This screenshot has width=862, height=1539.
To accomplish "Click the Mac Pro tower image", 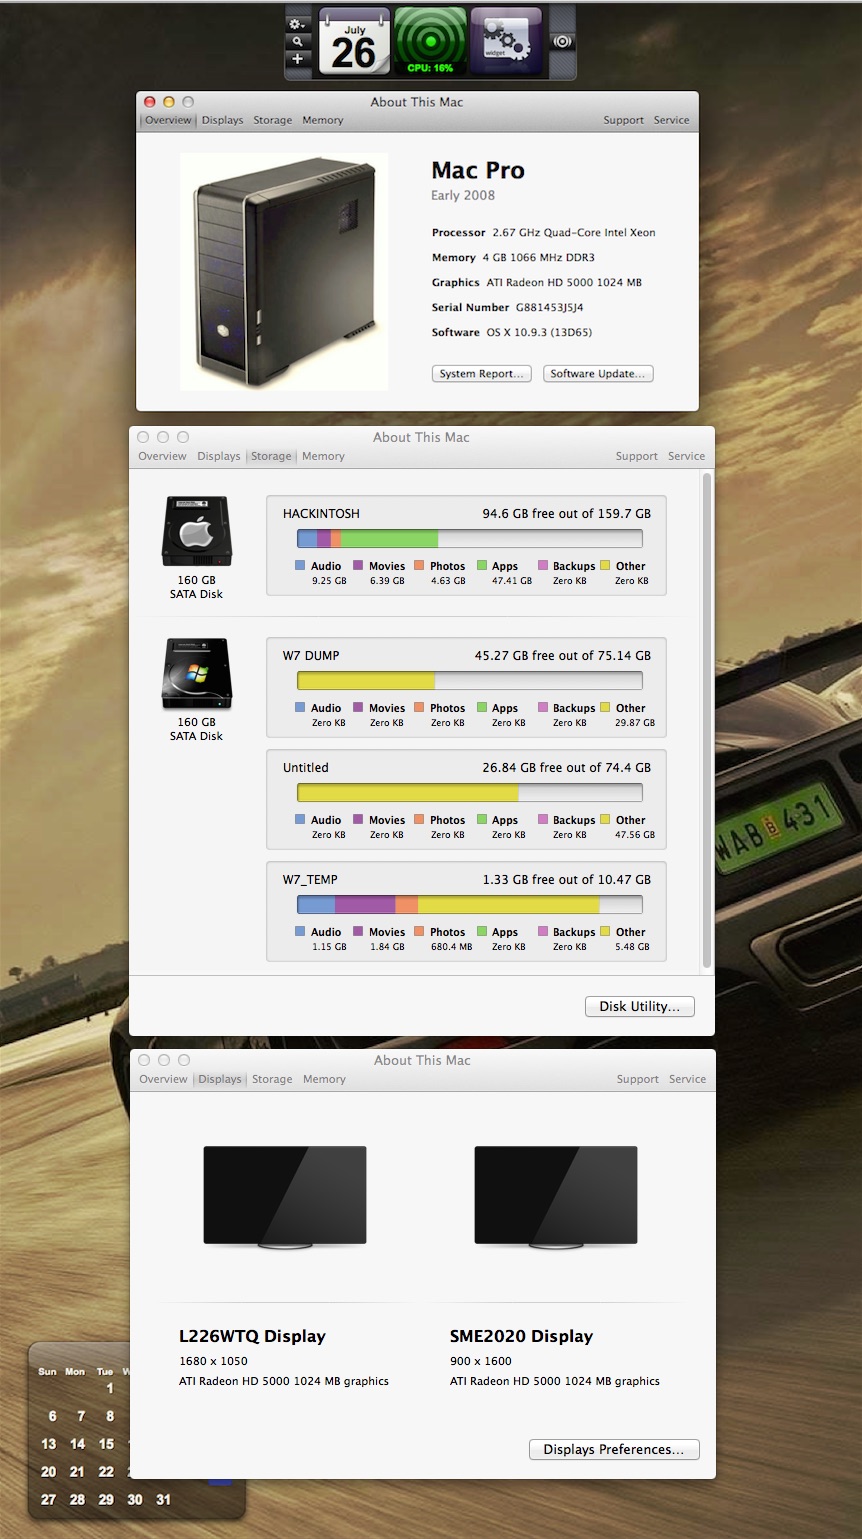I will tap(284, 271).
